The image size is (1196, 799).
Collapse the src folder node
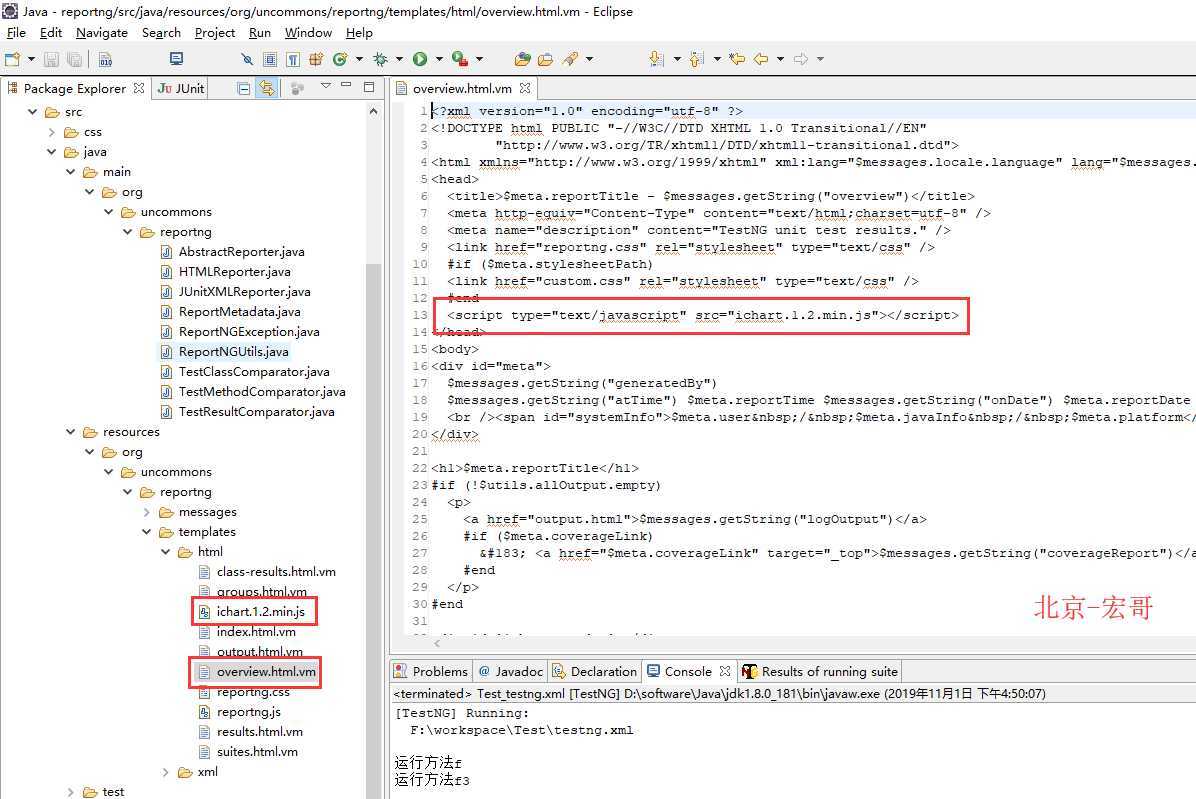32,112
